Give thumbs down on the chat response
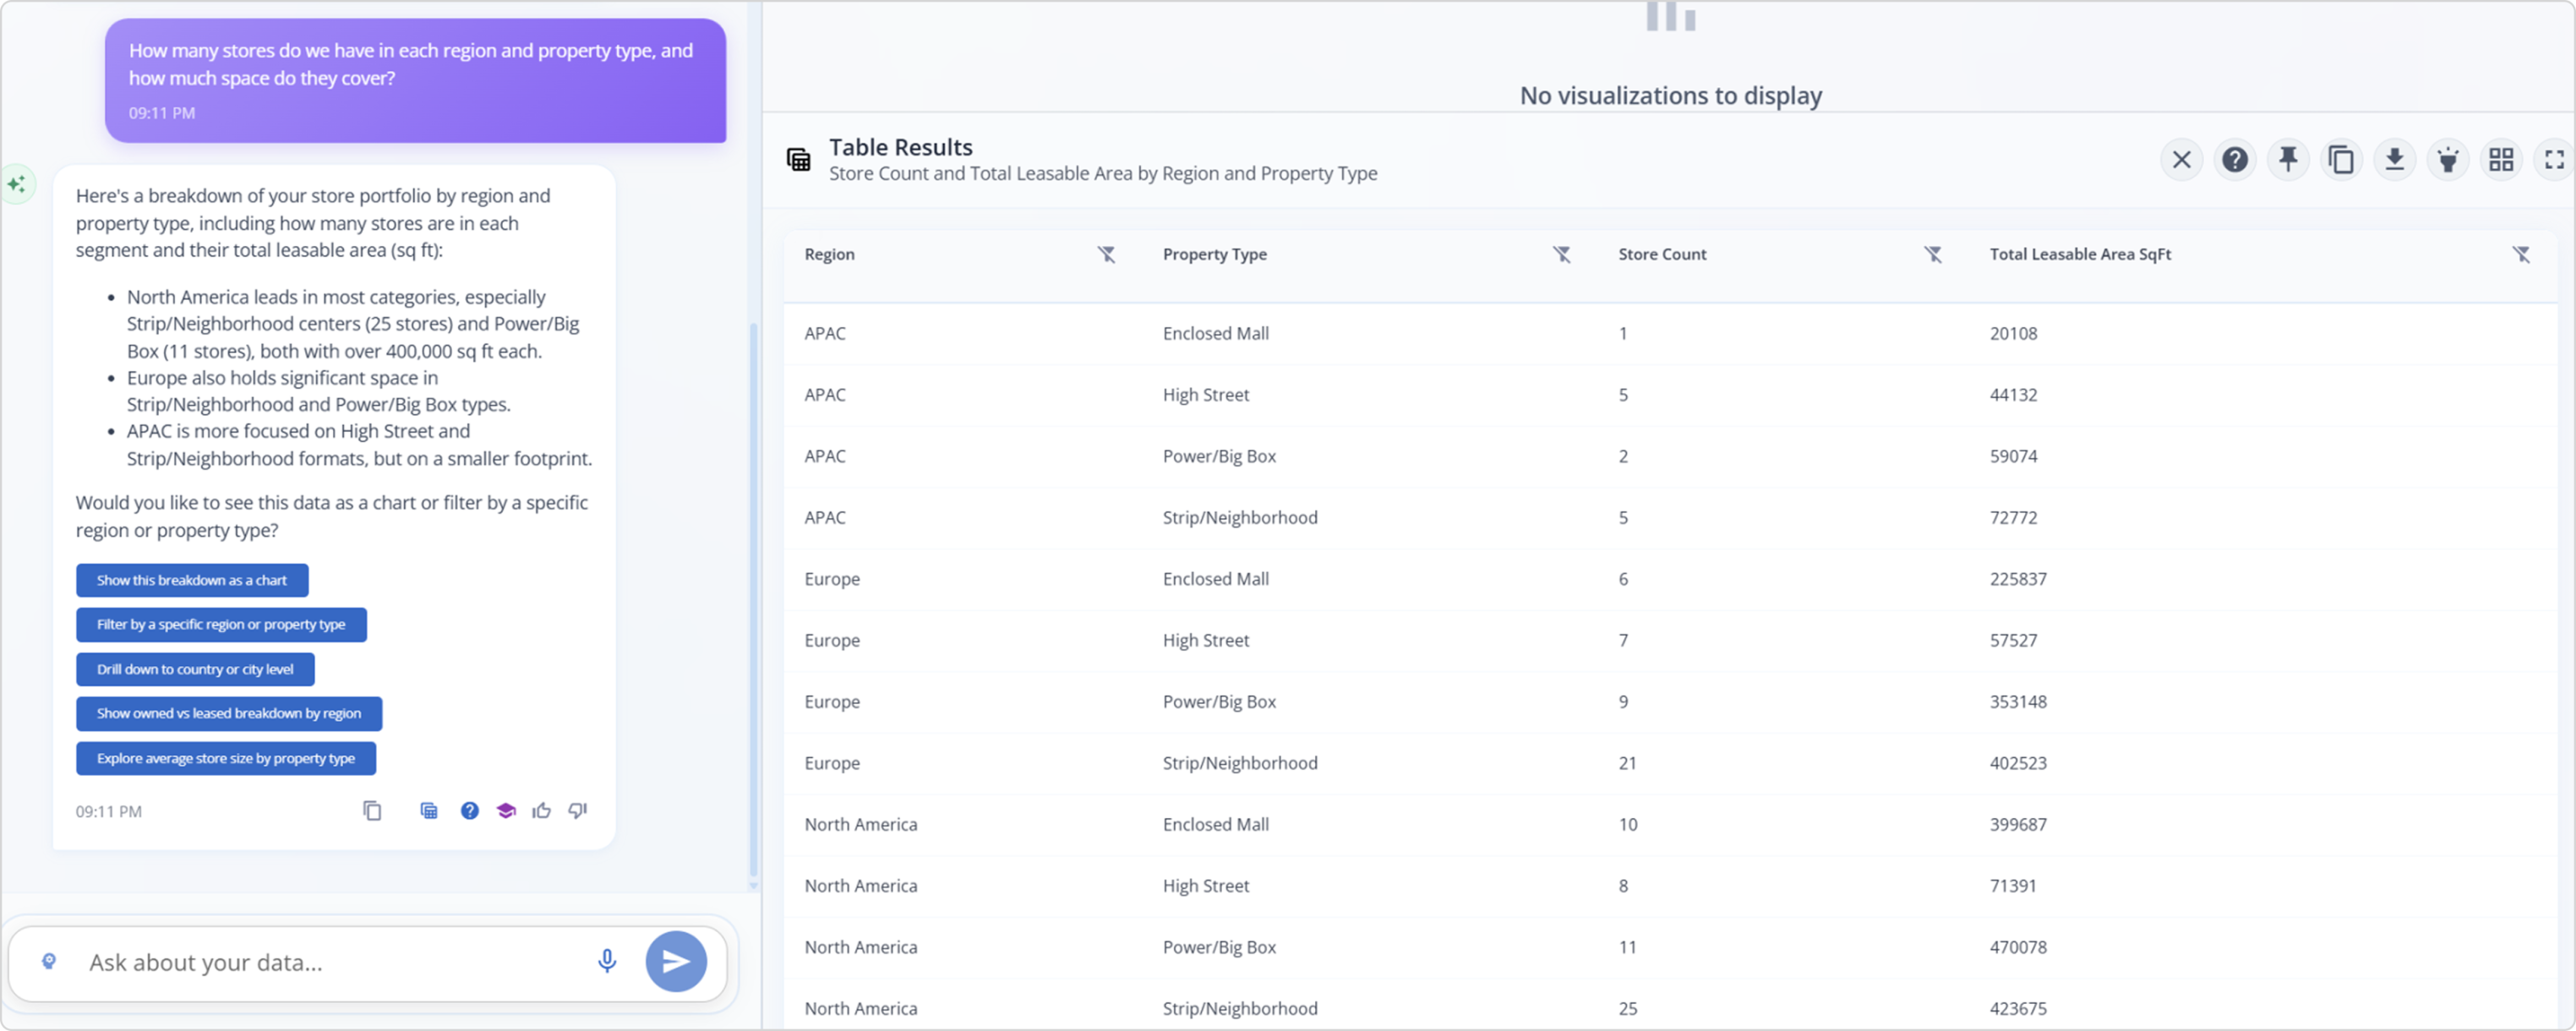The image size is (2576, 1031). pos(578,811)
